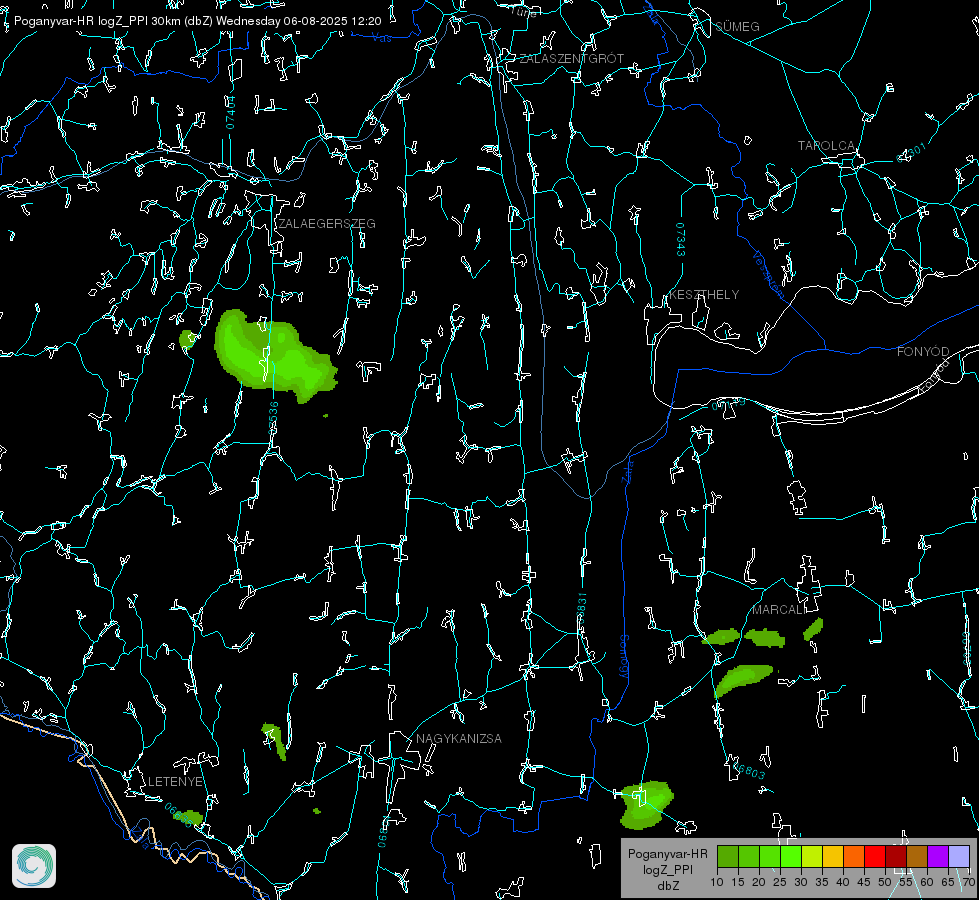Screen dimensions: 979x900
Task: Click the road number 07343 label
Action: 681,240
